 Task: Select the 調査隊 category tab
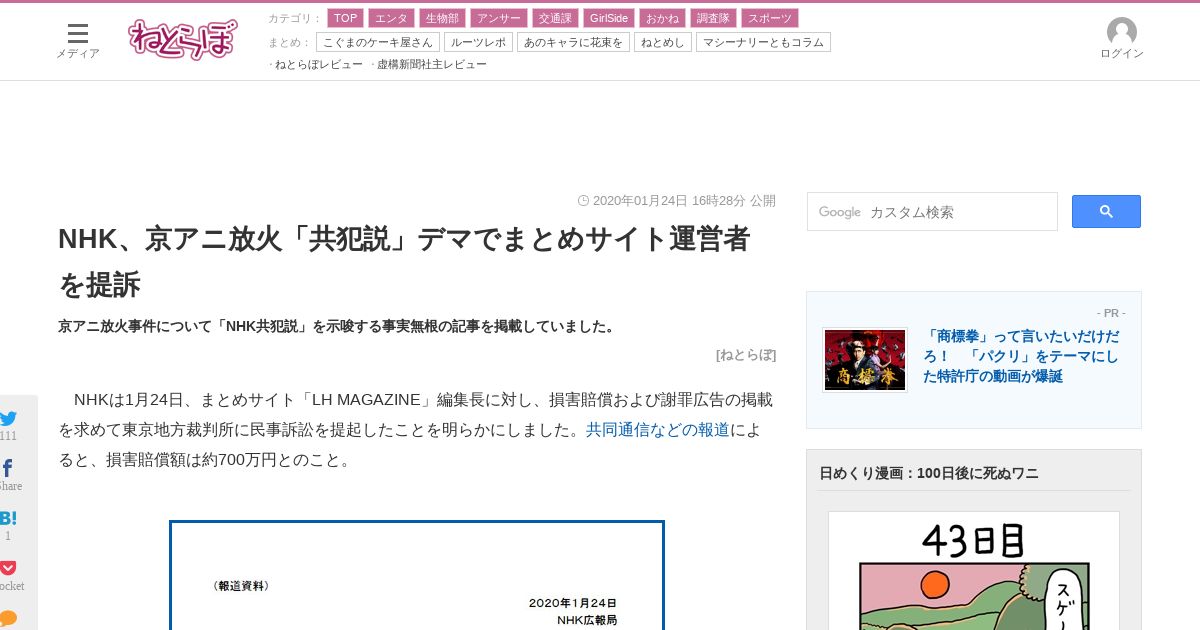pos(714,18)
